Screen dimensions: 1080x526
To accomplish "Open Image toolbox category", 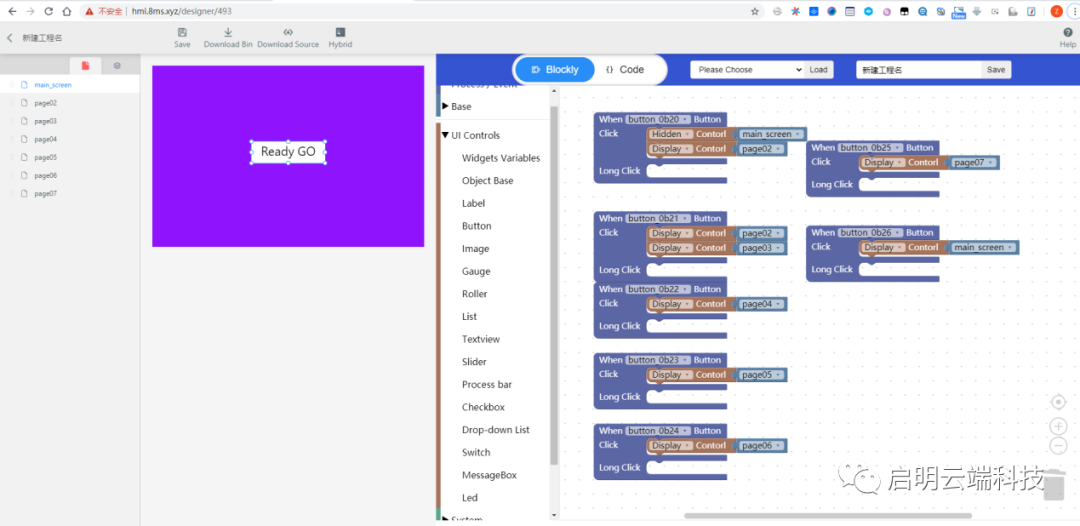I will coord(475,249).
